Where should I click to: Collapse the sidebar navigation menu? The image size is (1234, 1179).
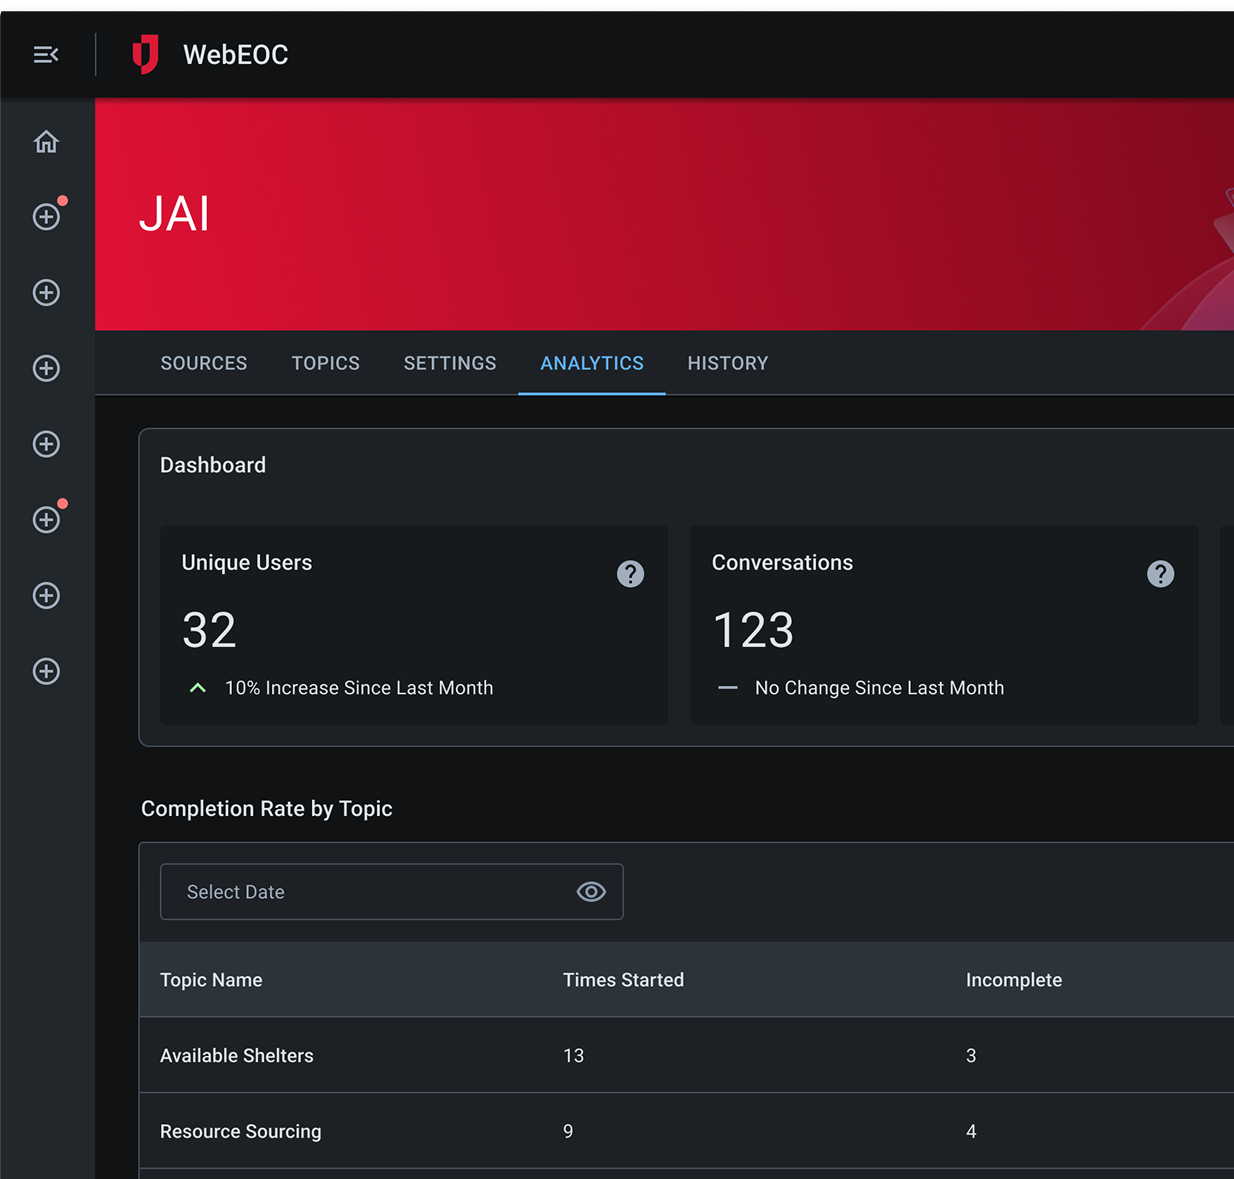click(46, 55)
